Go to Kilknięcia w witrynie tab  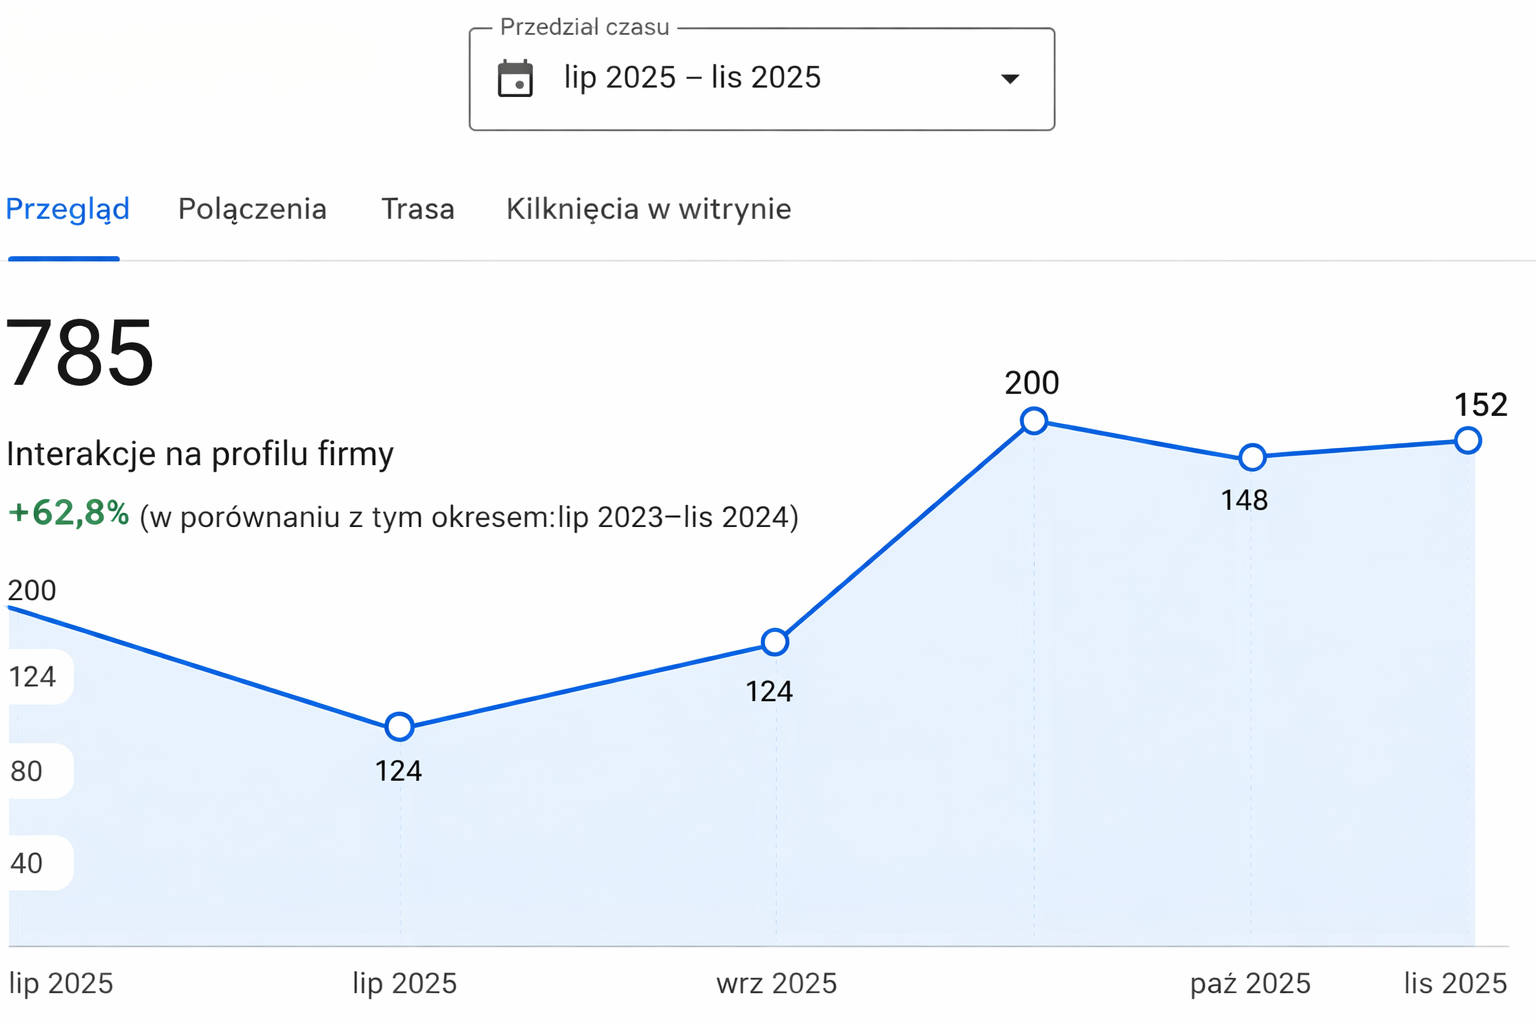648,209
